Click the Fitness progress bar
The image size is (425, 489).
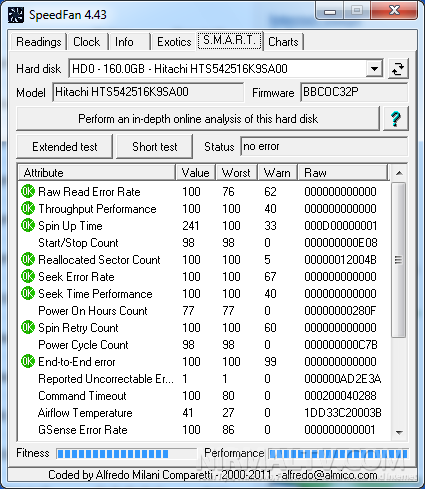click(x=127, y=454)
